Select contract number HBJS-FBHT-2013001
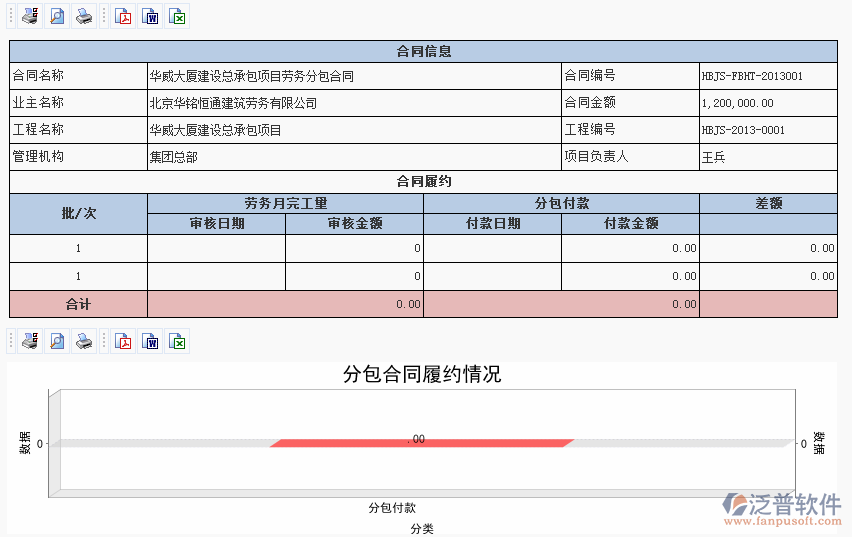Image resolution: width=852 pixels, height=537 pixels. point(752,76)
